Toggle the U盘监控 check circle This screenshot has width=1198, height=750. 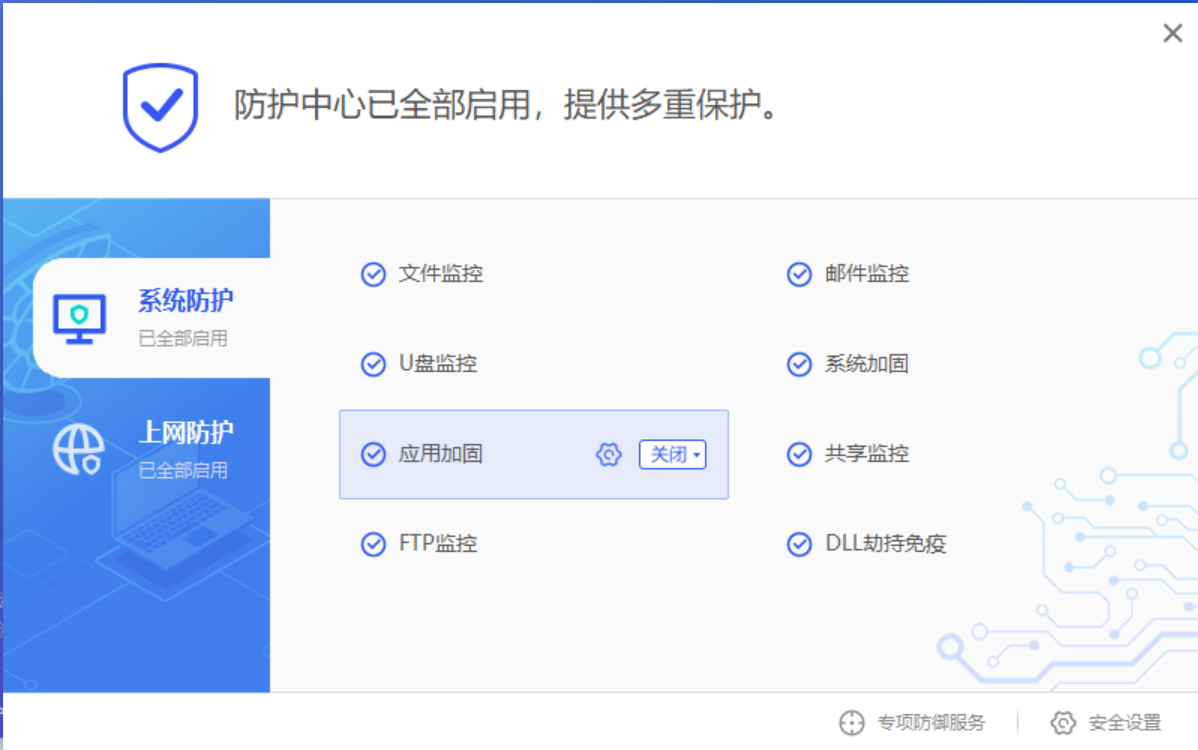click(373, 364)
